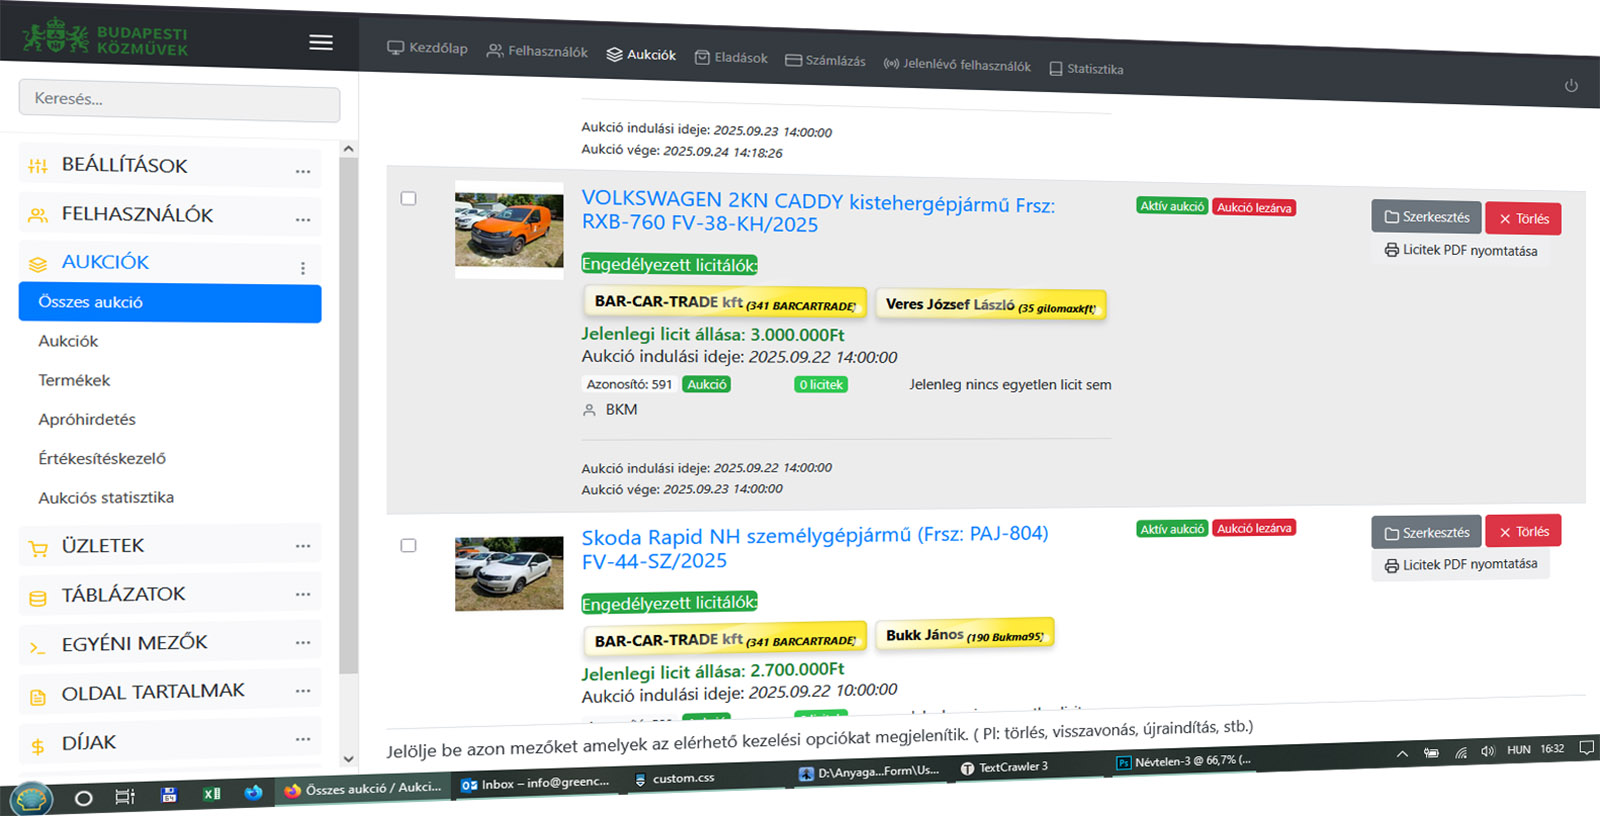Expand Beállítások section via three dots
Image resolution: width=1600 pixels, height=816 pixels.
pos(302,171)
